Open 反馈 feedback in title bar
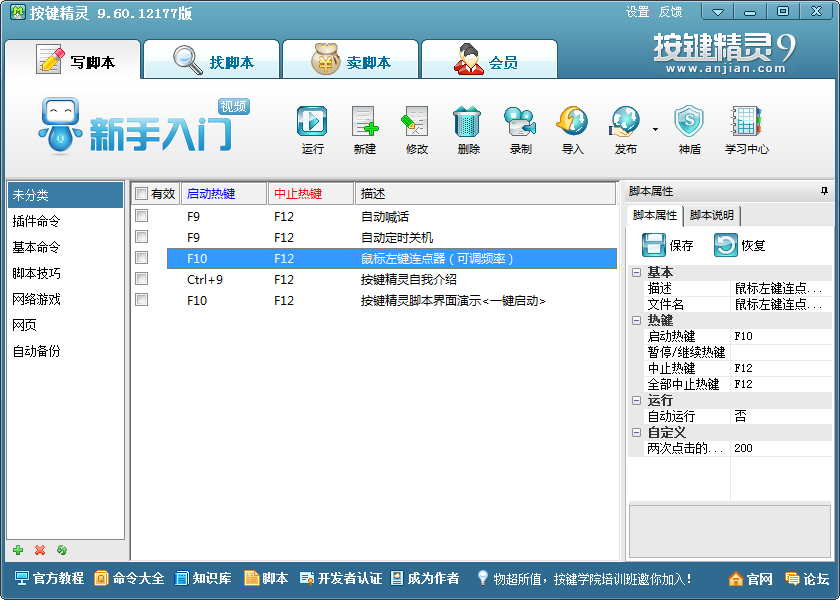 pyautogui.click(x=670, y=12)
